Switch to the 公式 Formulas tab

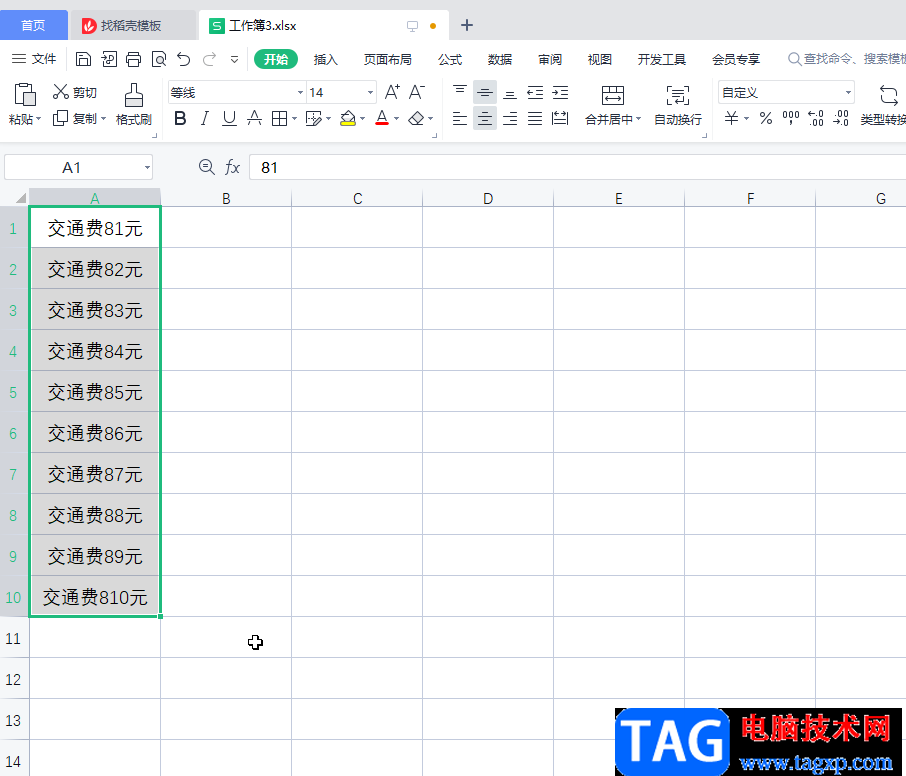point(450,59)
